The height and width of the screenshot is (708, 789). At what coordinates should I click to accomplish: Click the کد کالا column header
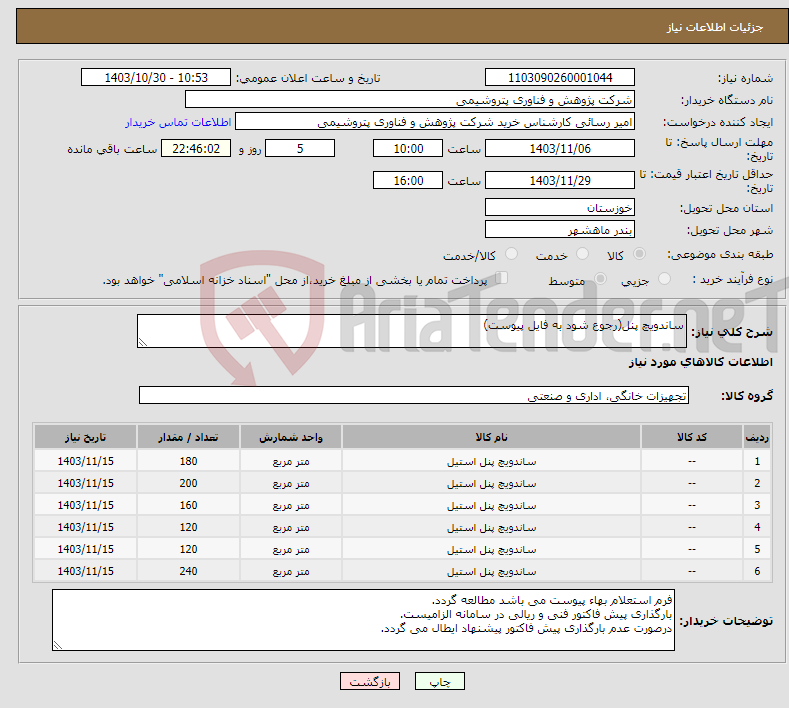pos(692,437)
